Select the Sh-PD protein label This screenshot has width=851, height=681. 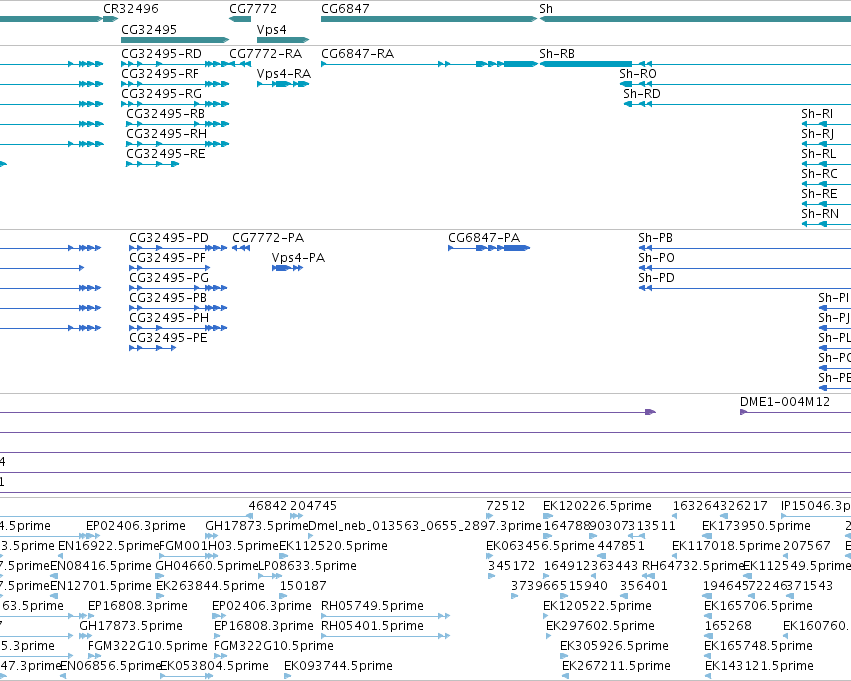656,278
